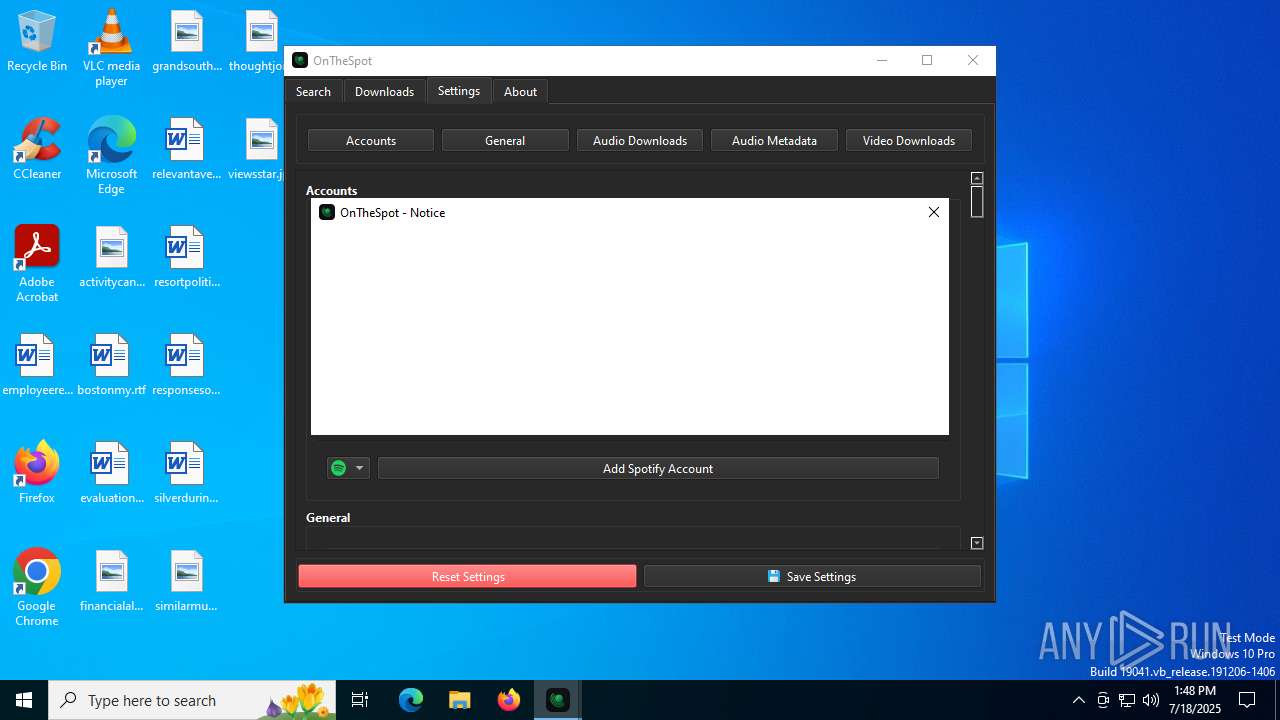1280x720 pixels.
Task: Click the settings scrollbar up arrow
Action: tap(977, 178)
